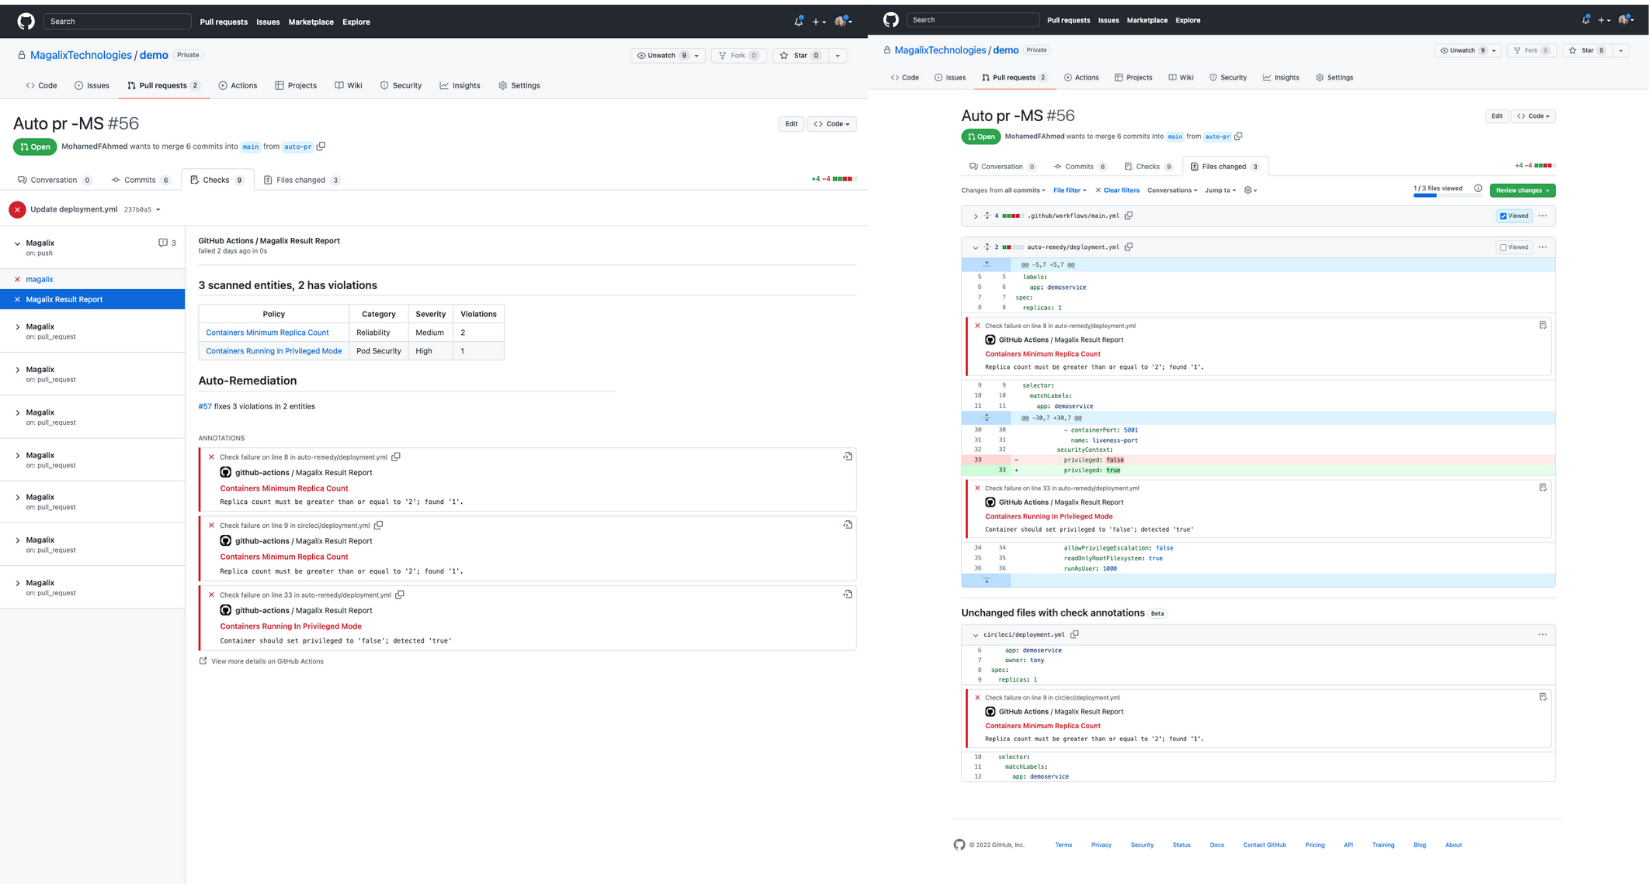The image size is (1650, 884).
Task: Open notifications bell in left window
Action: click(798, 21)
